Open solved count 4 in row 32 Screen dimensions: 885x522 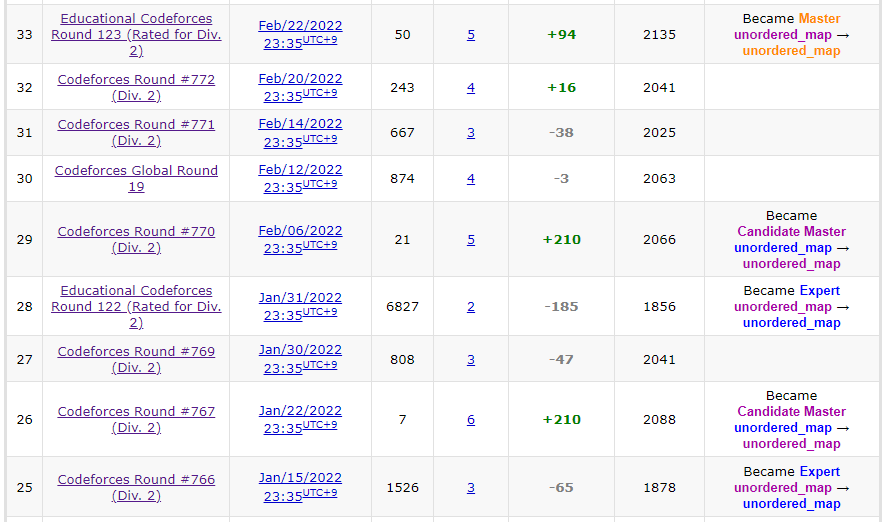[x=471, y=87]
